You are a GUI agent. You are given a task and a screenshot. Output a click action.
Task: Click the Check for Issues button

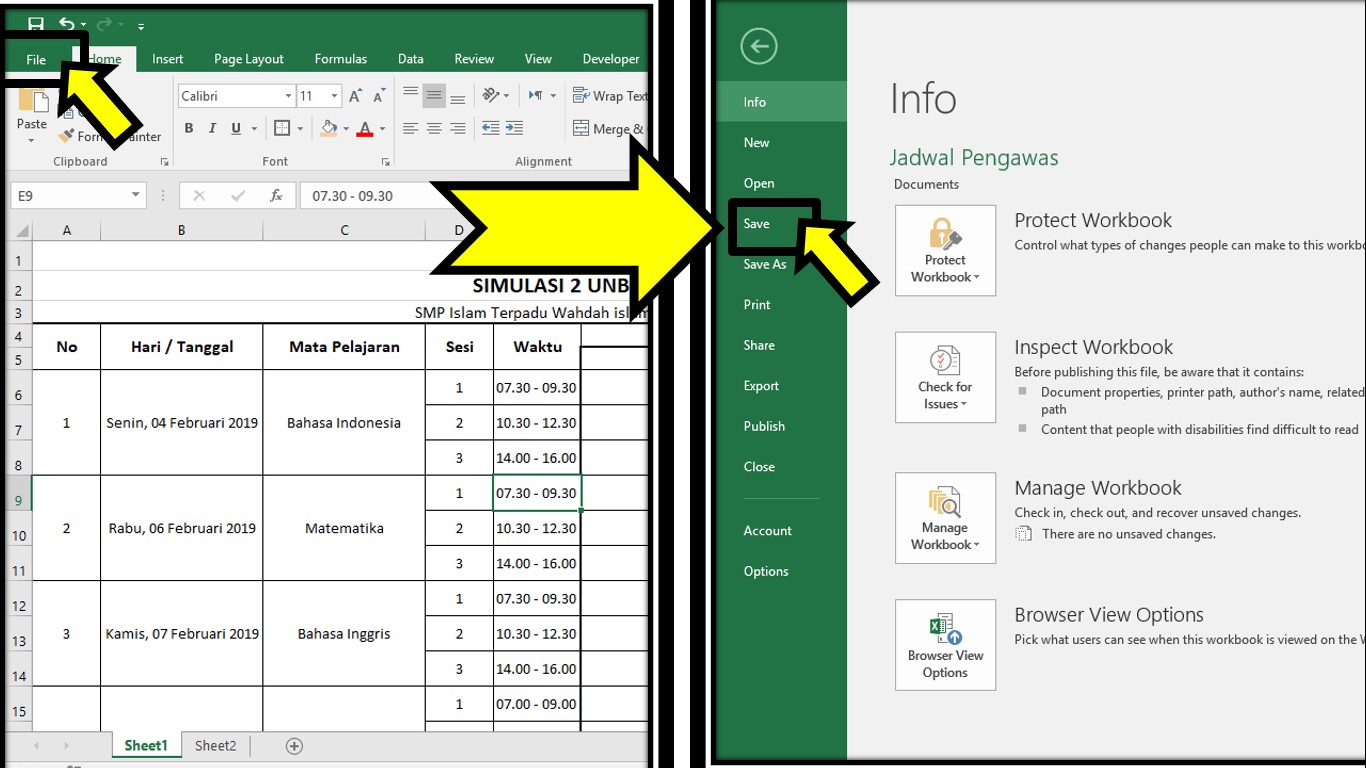coord(944,376)
